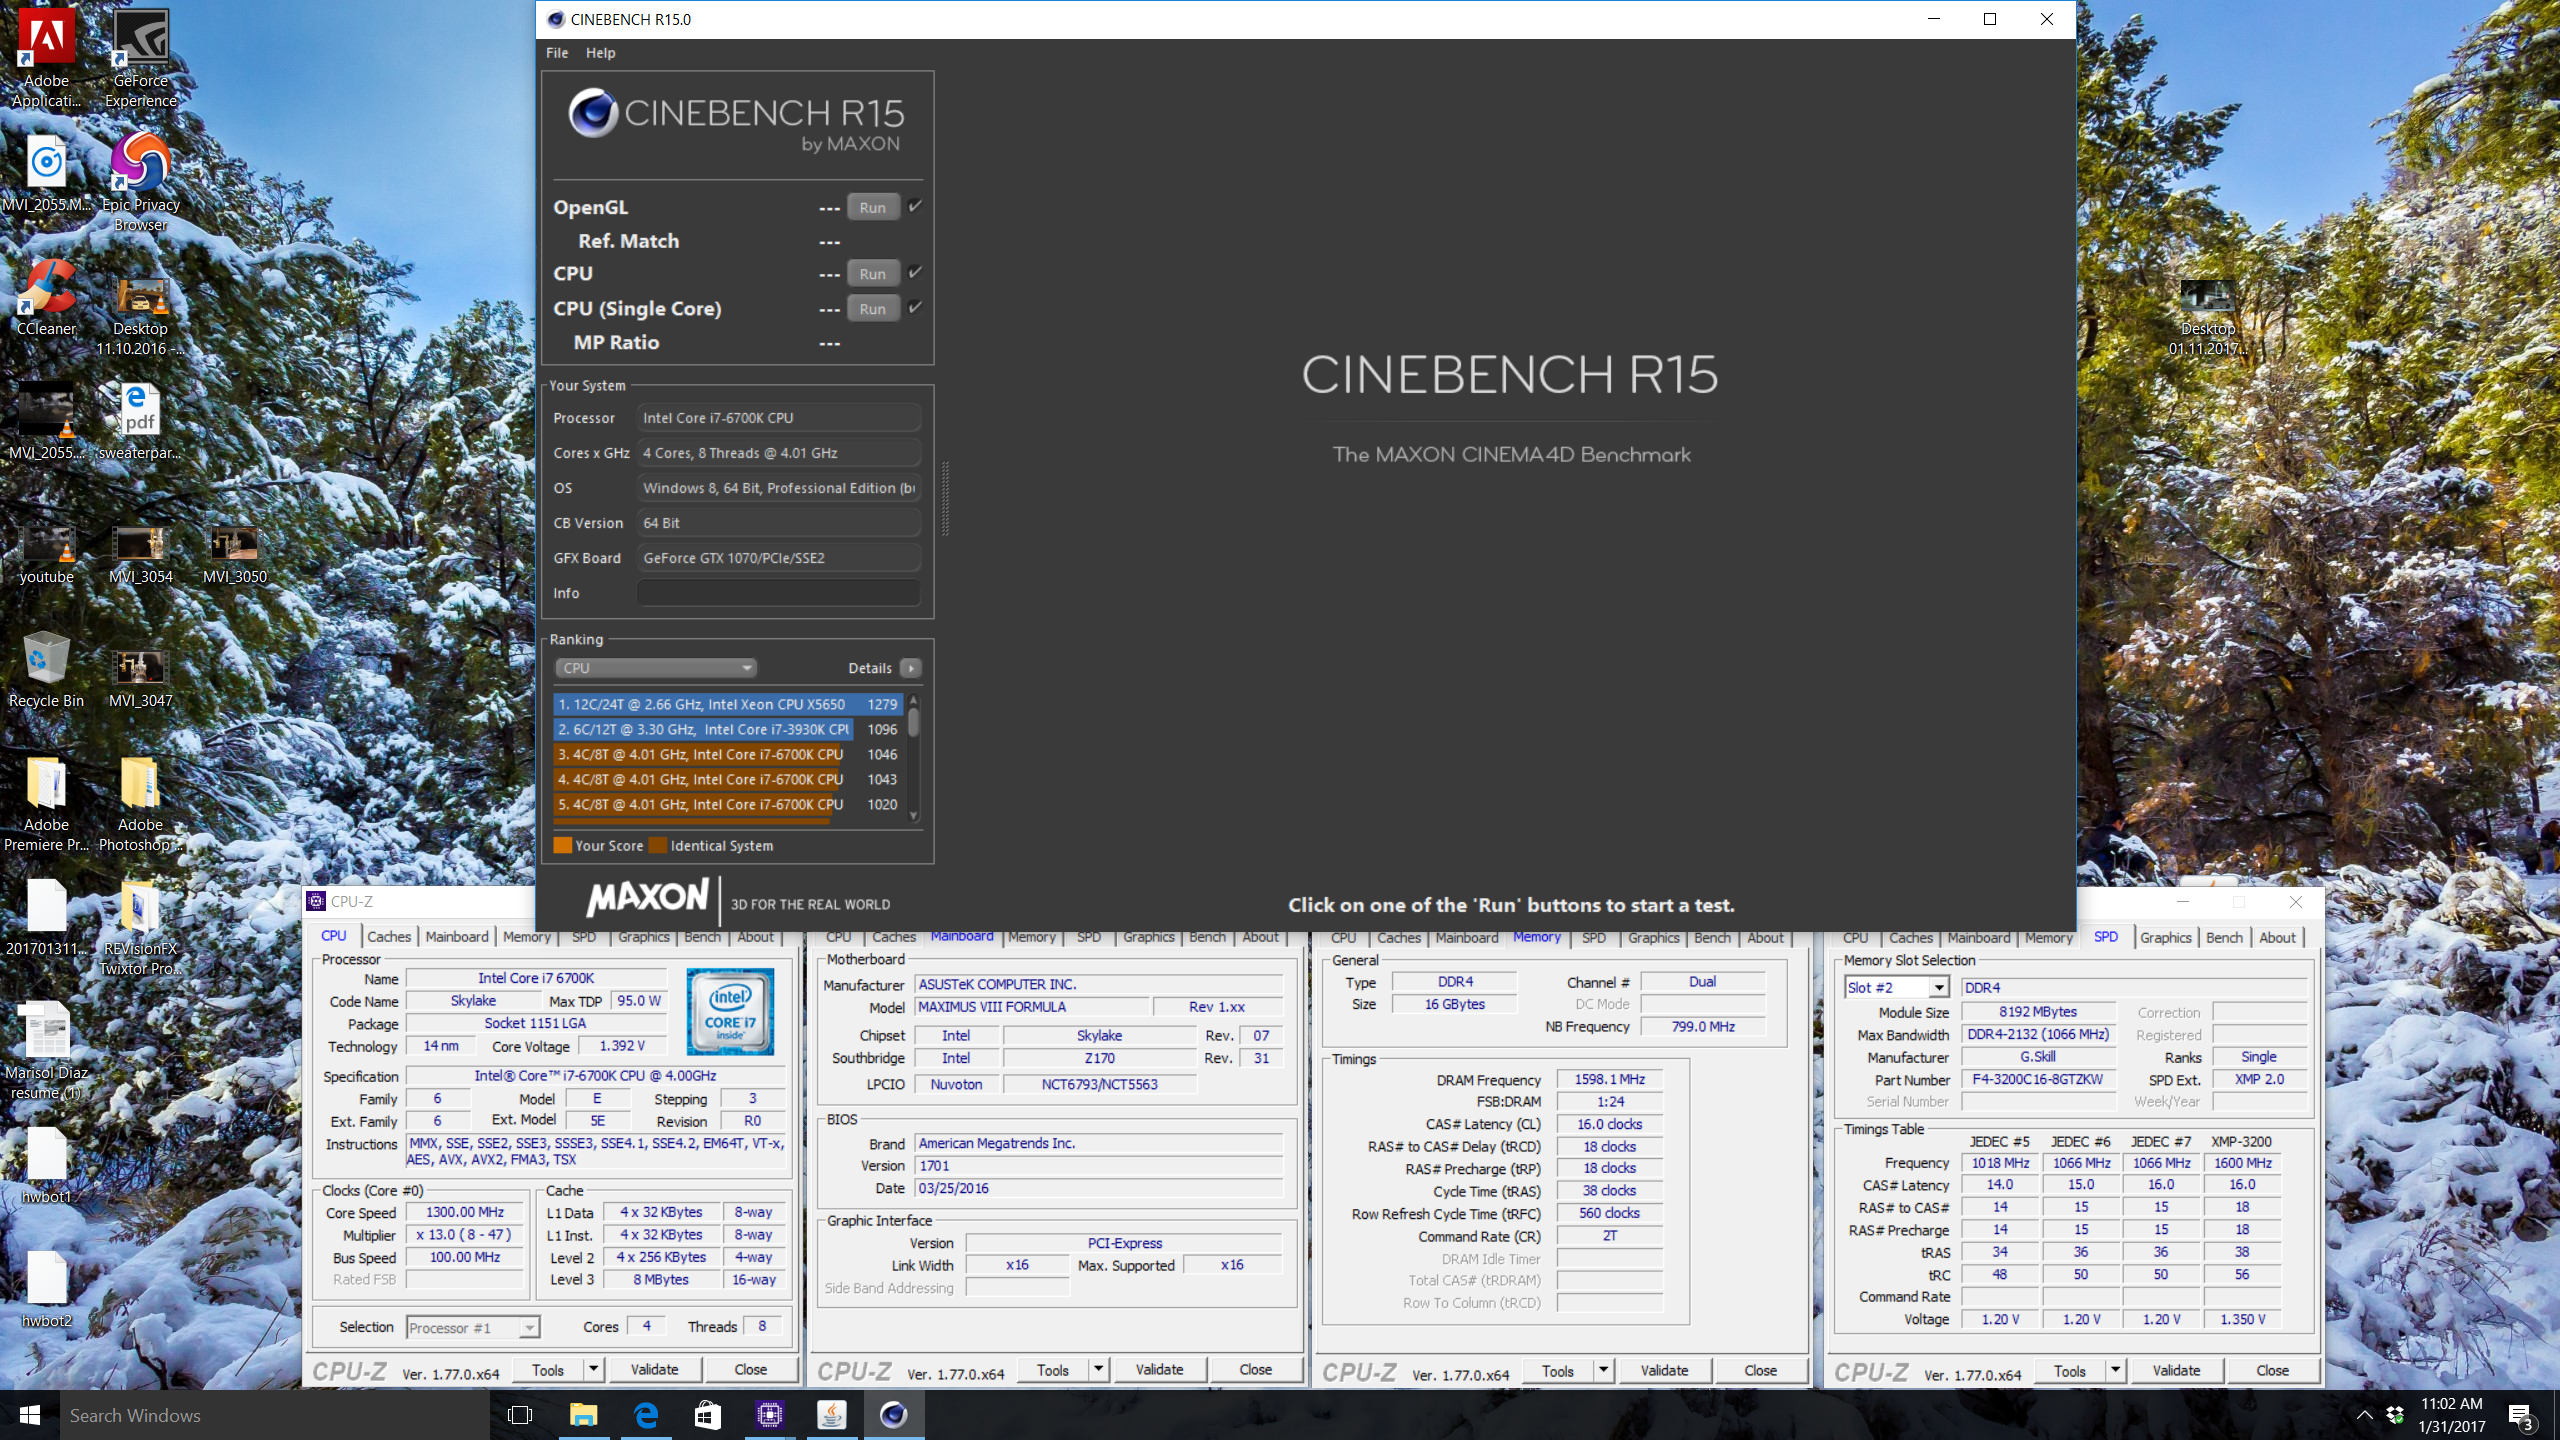This screenshot has height=1440, width=2560.
Task: Click Validate in the Memory CPU-Z window
Action: pos(1664,1370)
